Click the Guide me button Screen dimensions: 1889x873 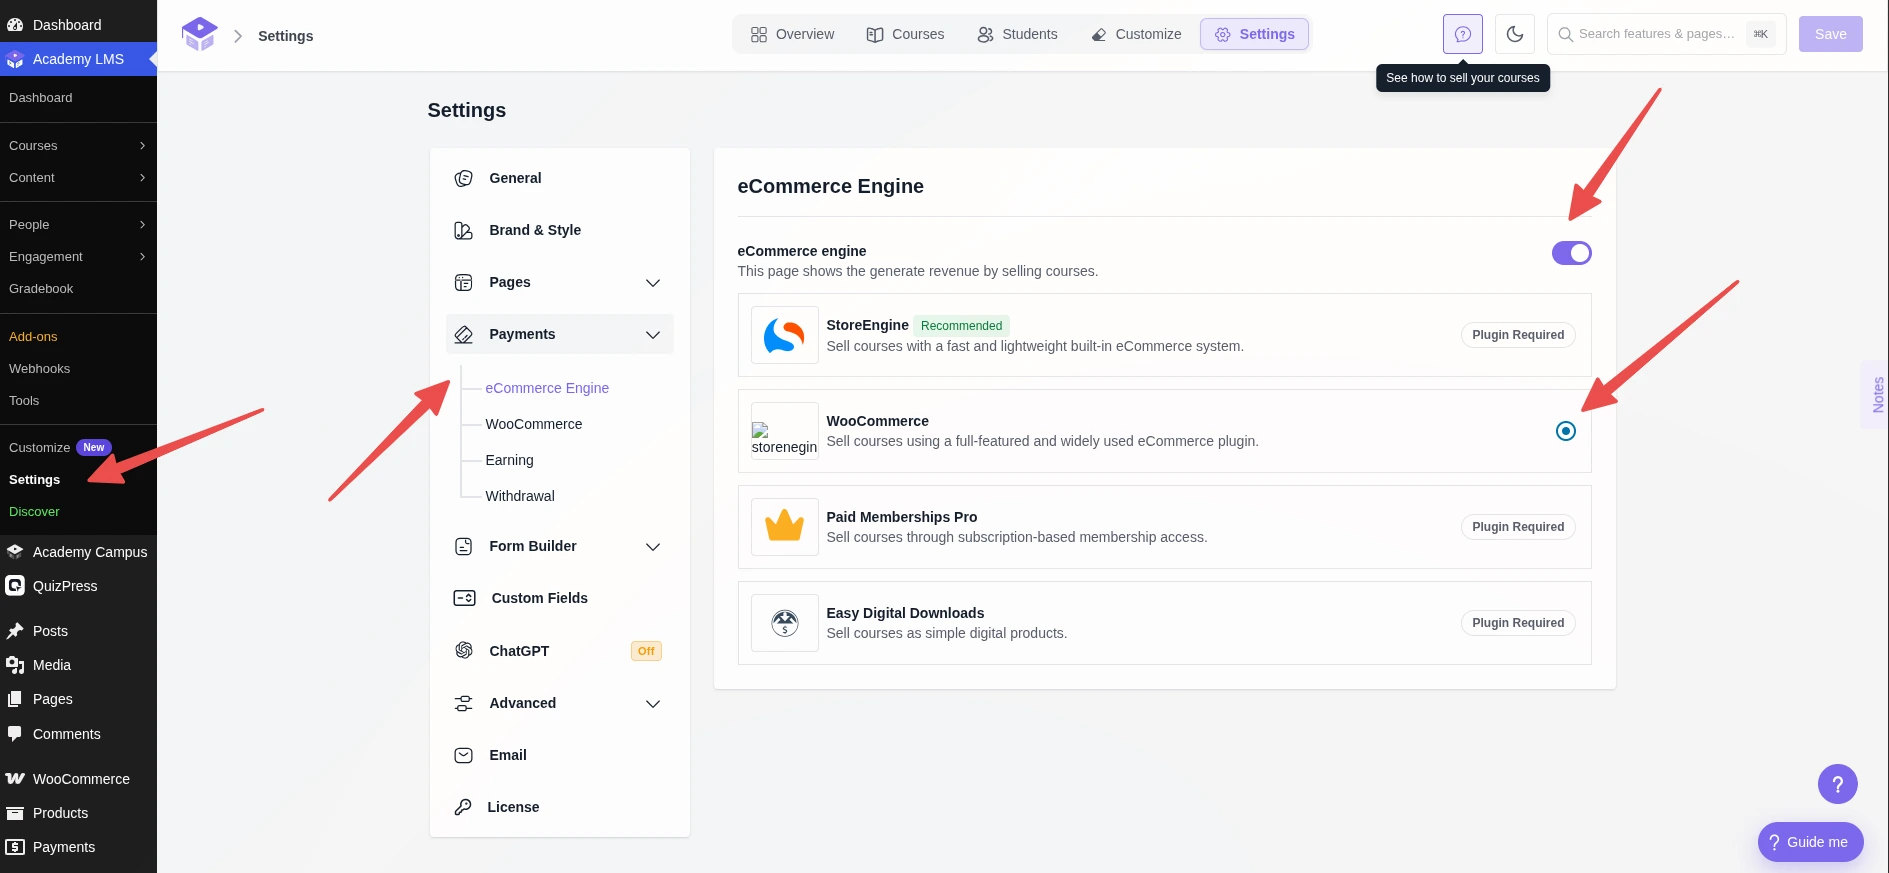(x=1810, y=842)
